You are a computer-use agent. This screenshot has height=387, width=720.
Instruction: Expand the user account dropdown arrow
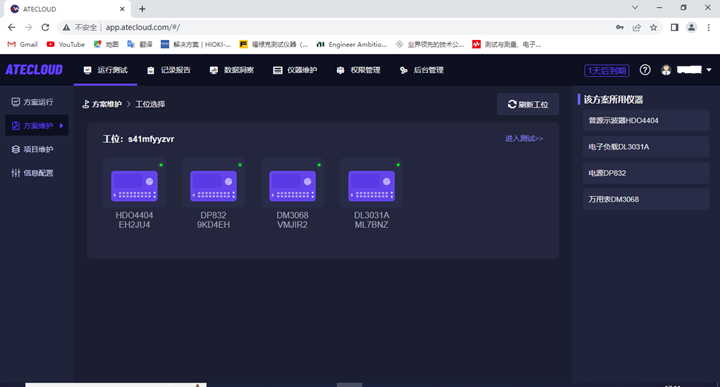point(709,70)
